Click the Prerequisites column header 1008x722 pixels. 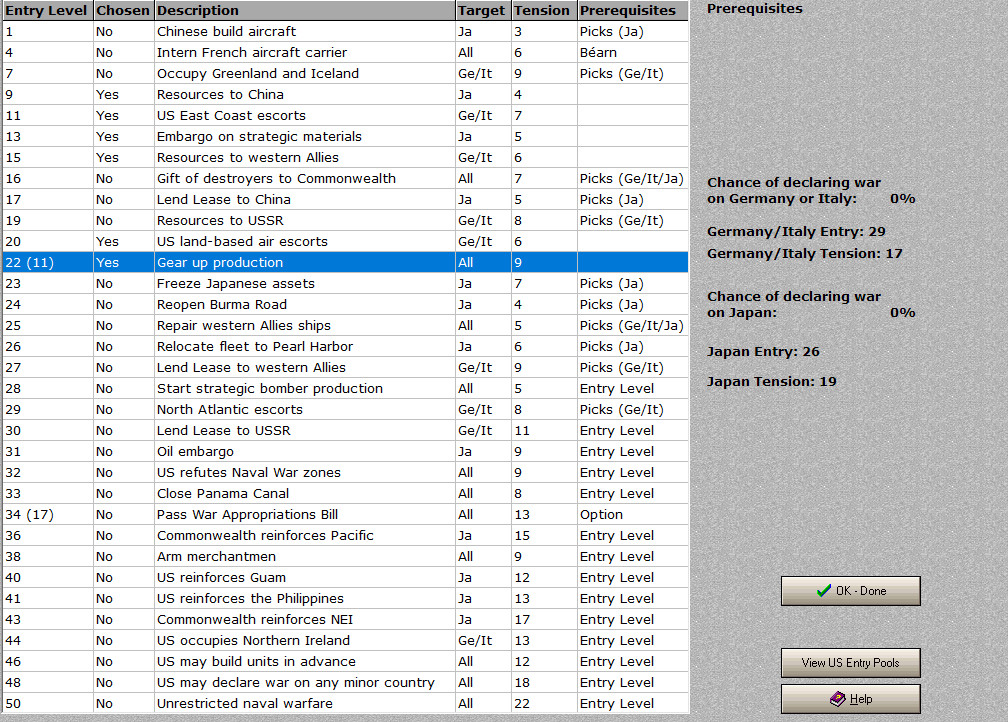click(x=633, y=10)
